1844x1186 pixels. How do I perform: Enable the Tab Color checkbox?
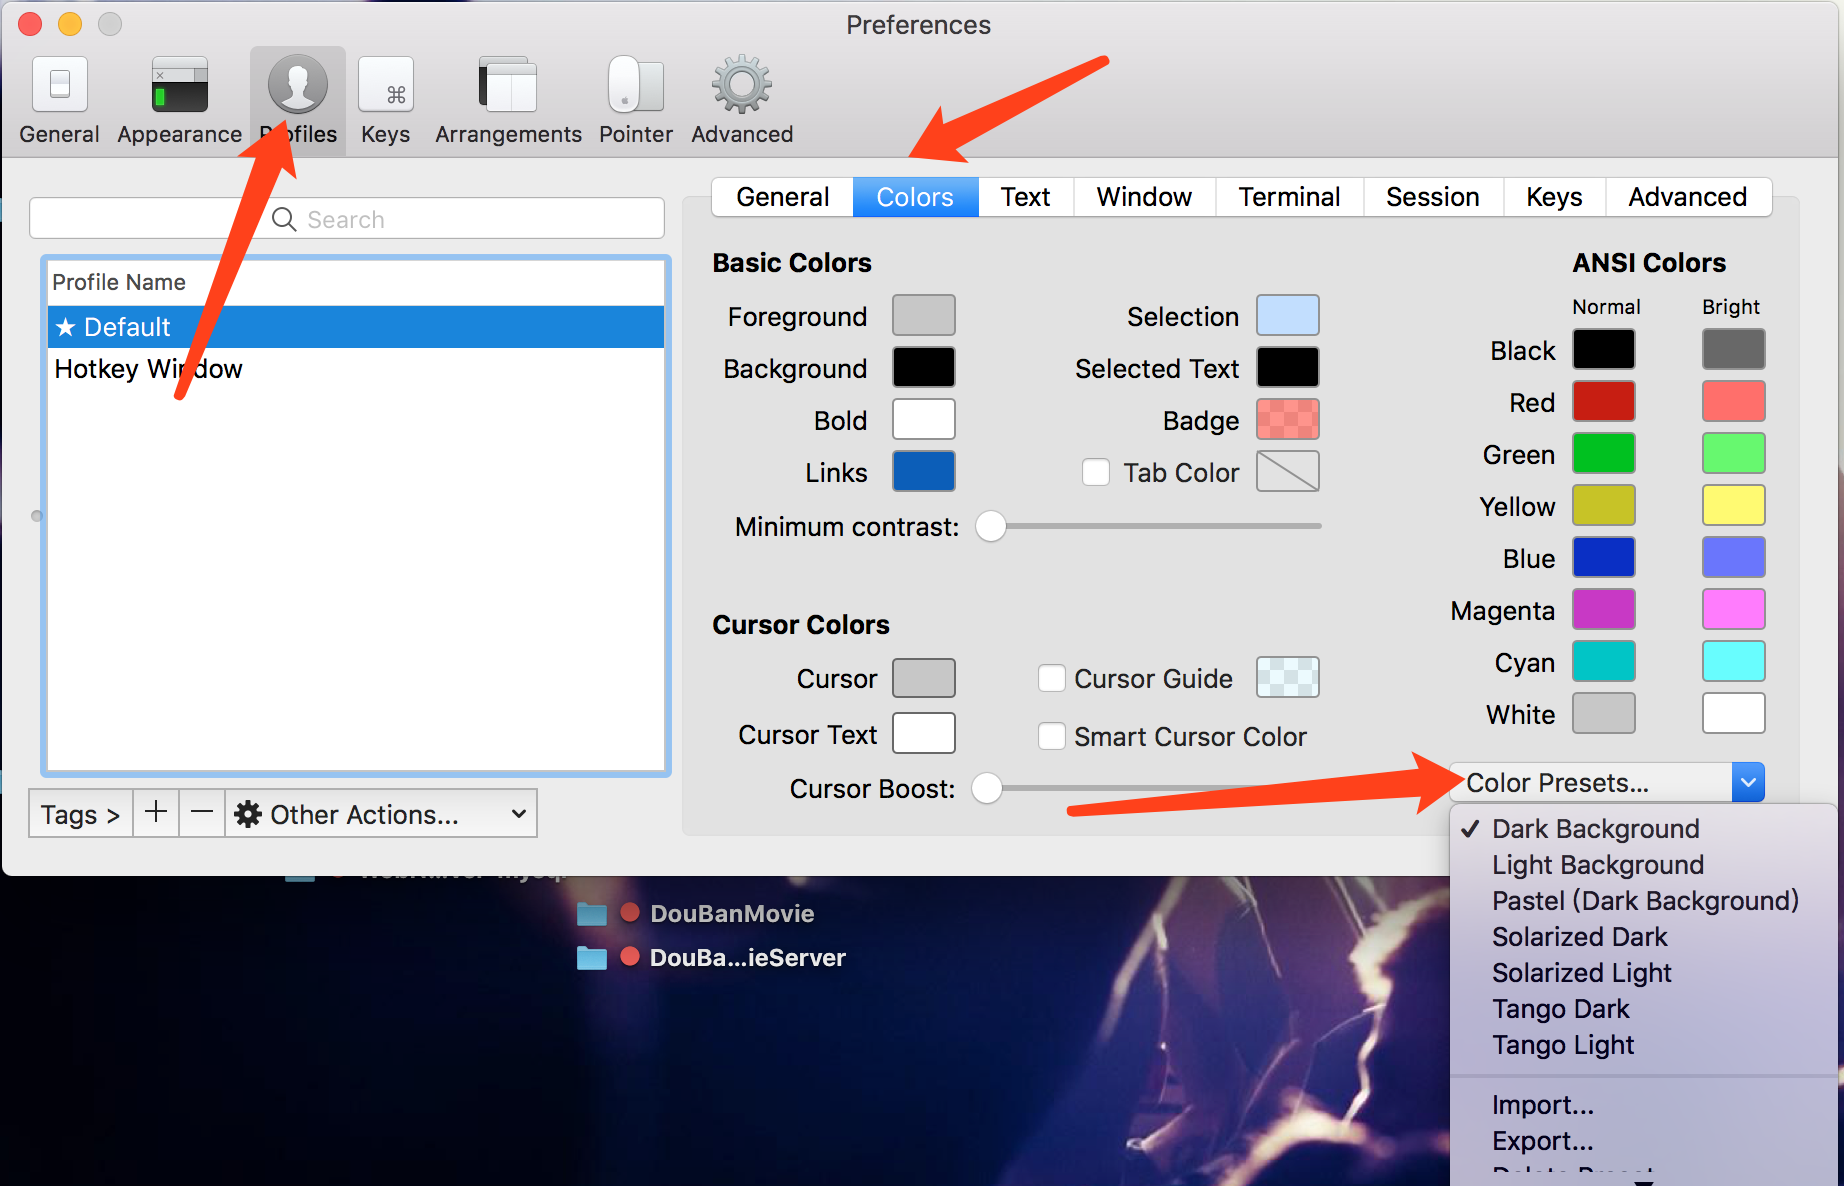pyautogui.click(x=1096, y=472)
